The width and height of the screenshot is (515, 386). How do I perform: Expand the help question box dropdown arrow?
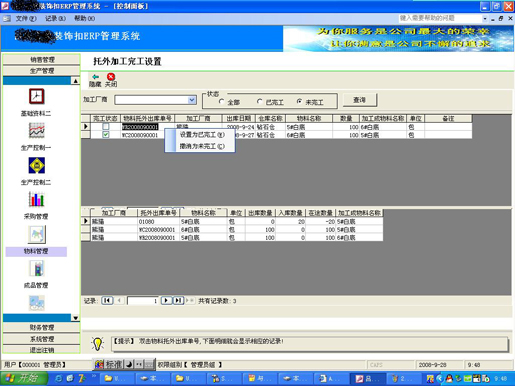click(485, 19)
